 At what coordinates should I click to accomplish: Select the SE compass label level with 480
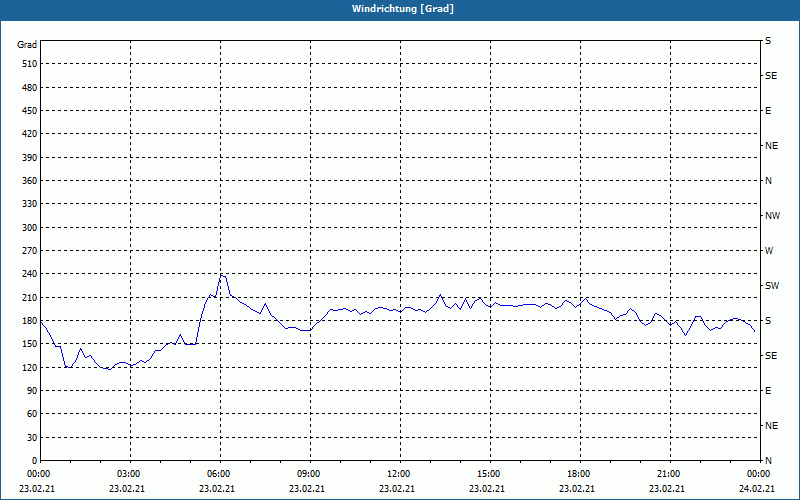click(x=771, y=76)
